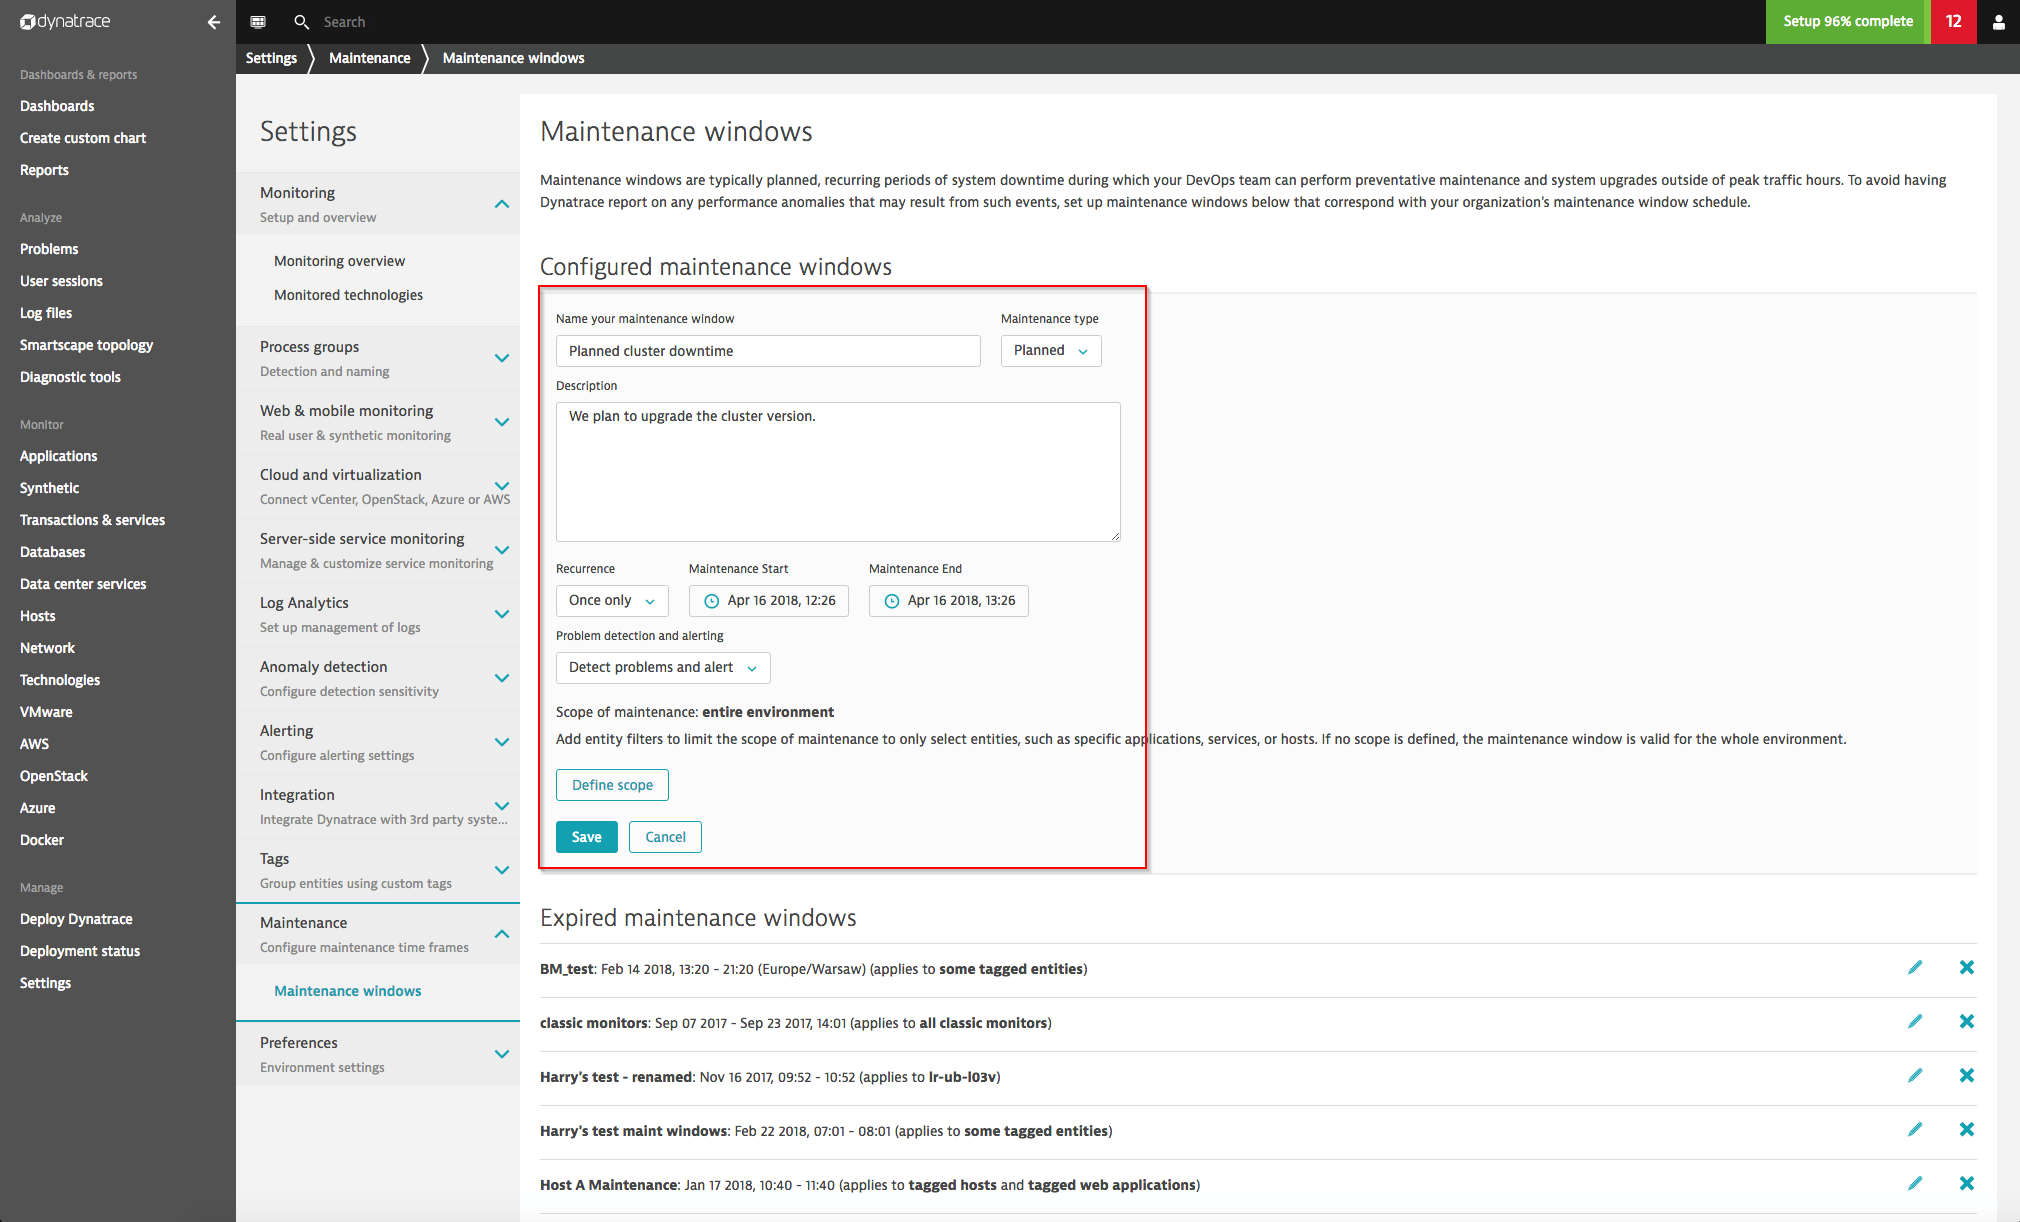The height and width of the screenshot is (1222, 2020).
Task: Click Settings in the breadcrumb
Action: [x=271, y=58]
